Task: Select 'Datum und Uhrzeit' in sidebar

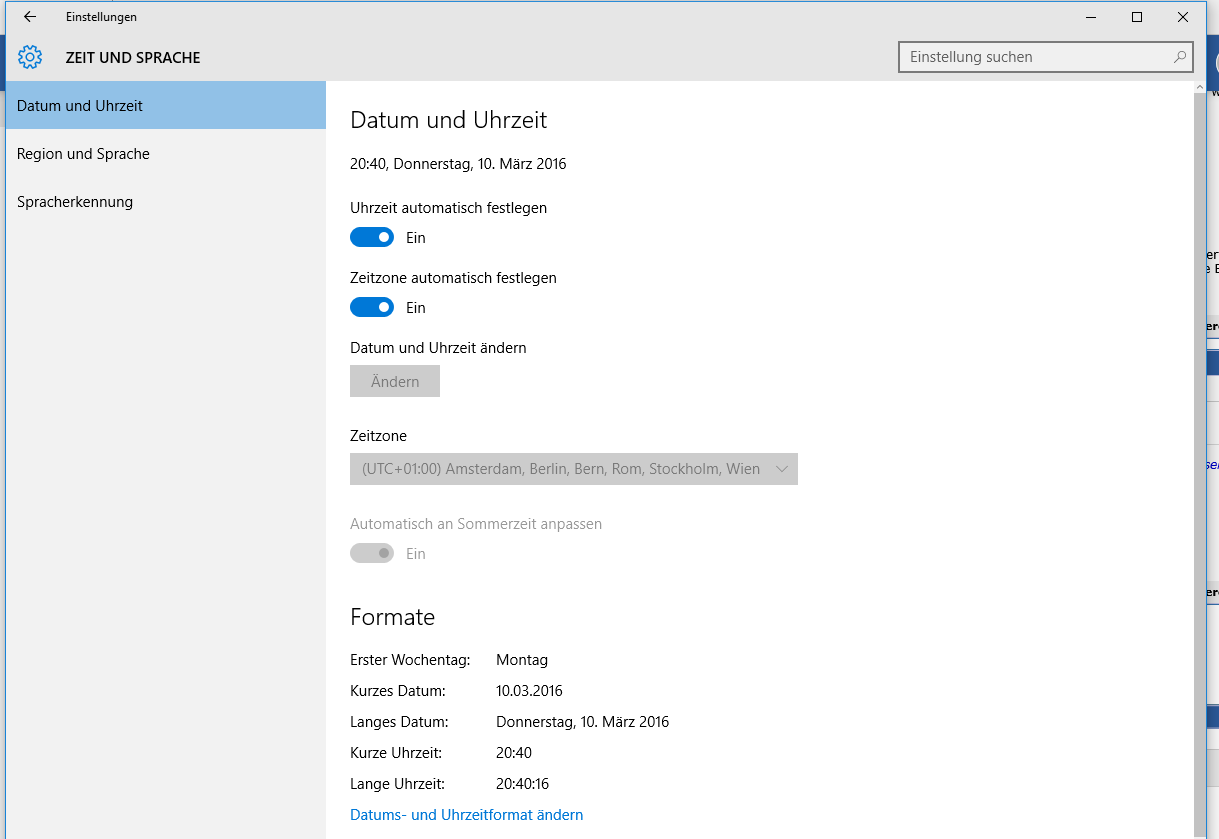Action: coord(80,106)
